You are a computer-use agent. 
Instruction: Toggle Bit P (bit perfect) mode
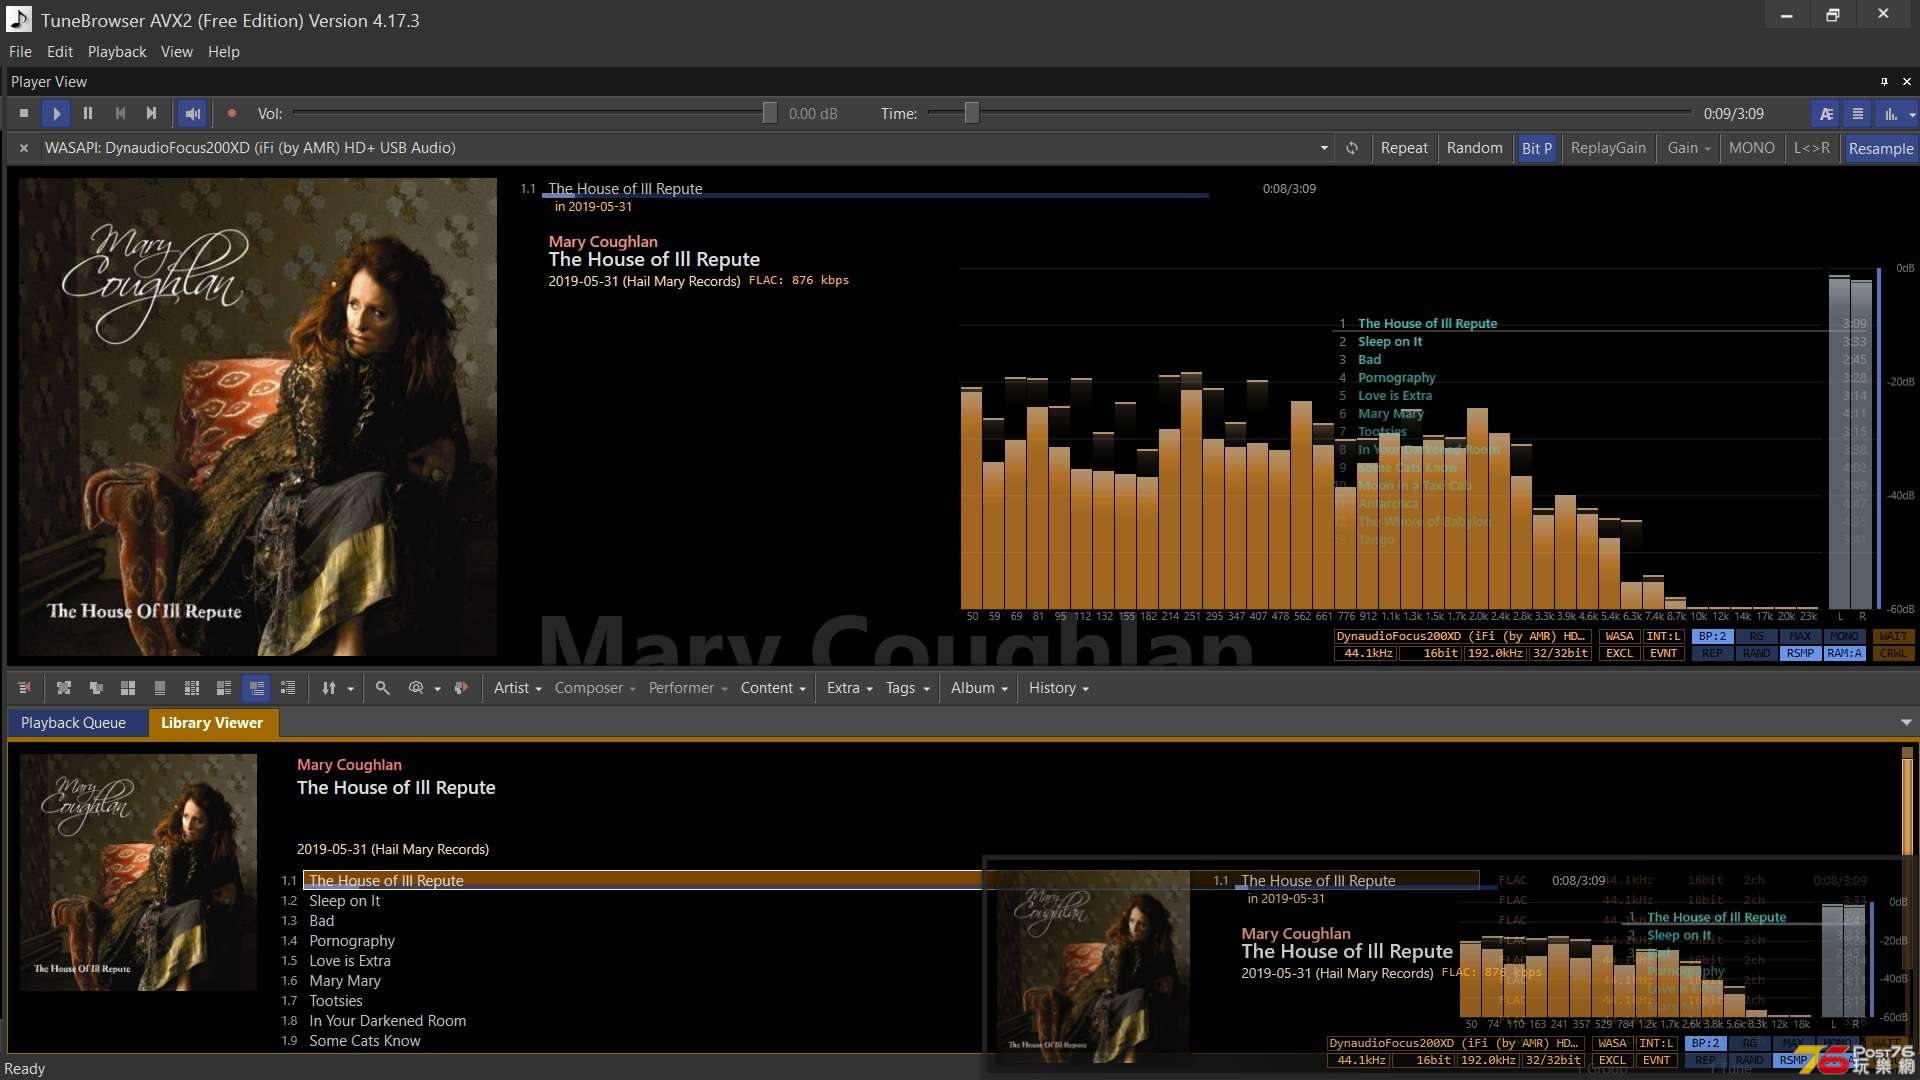(x=1536, y=148)
